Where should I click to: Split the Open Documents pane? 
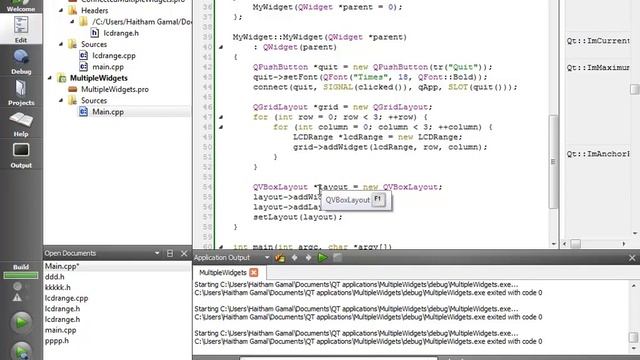(170, 253)
